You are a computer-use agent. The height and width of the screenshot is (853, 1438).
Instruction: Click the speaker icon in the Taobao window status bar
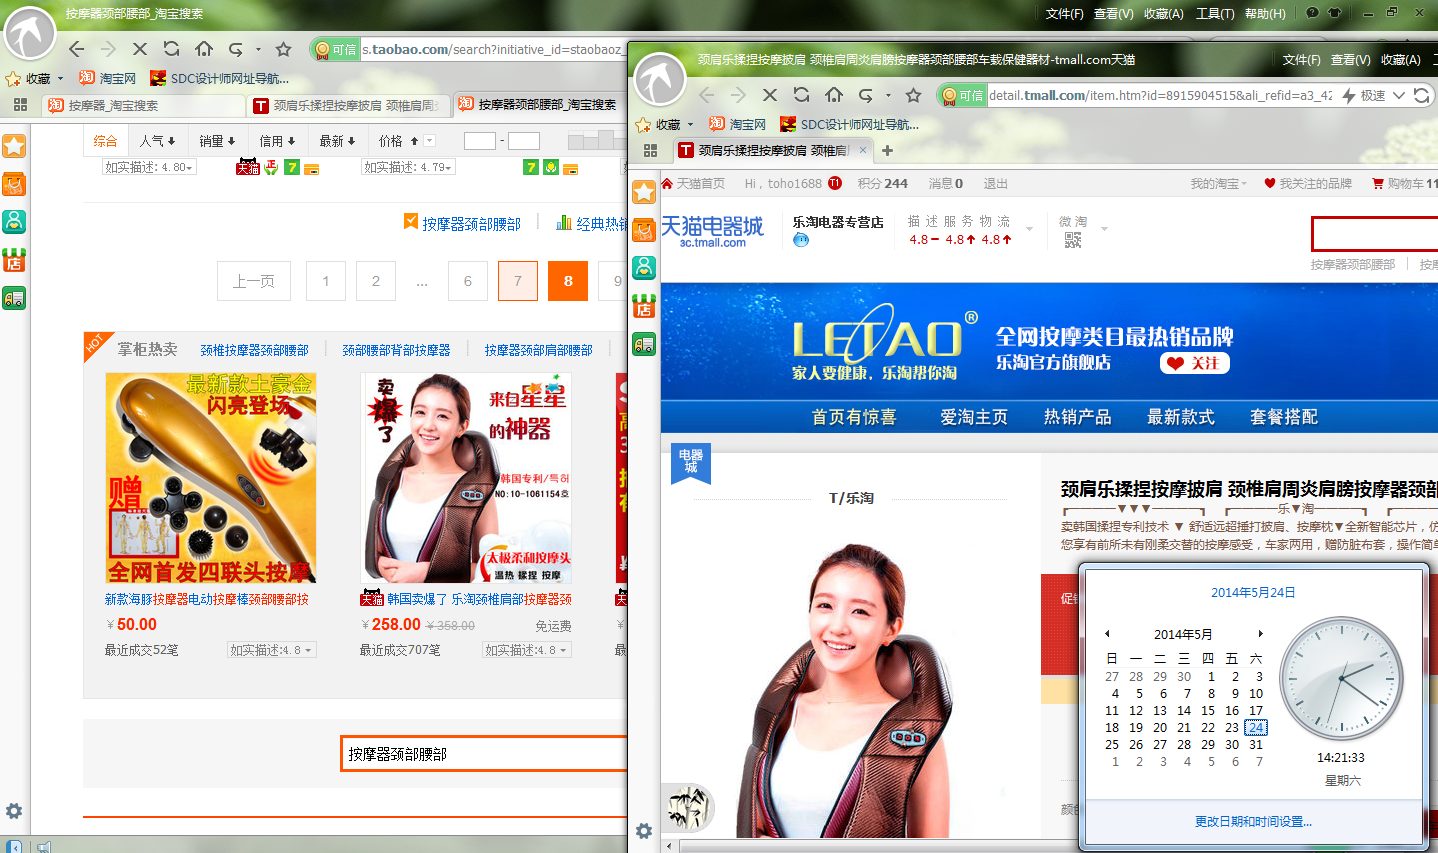click(x=44, y=846)
